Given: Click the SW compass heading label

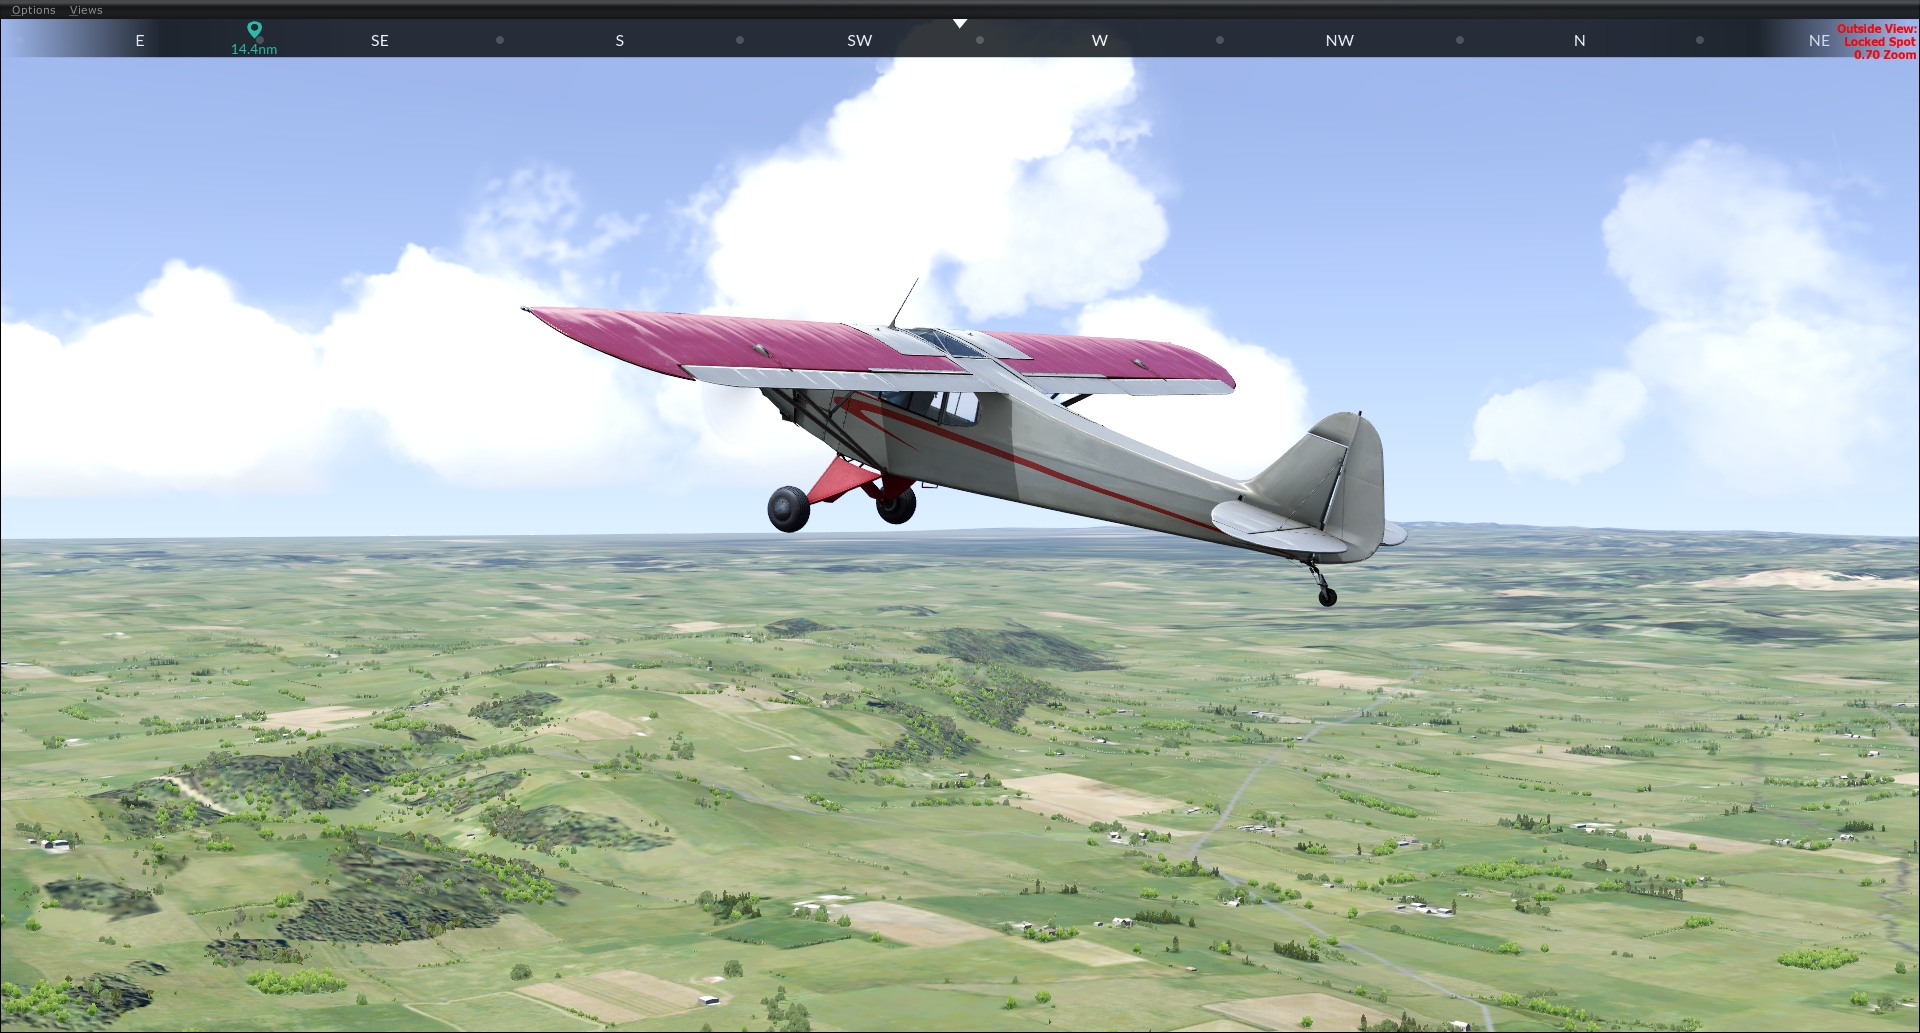Looking at the screenshot, I should [x=860, y=41].
